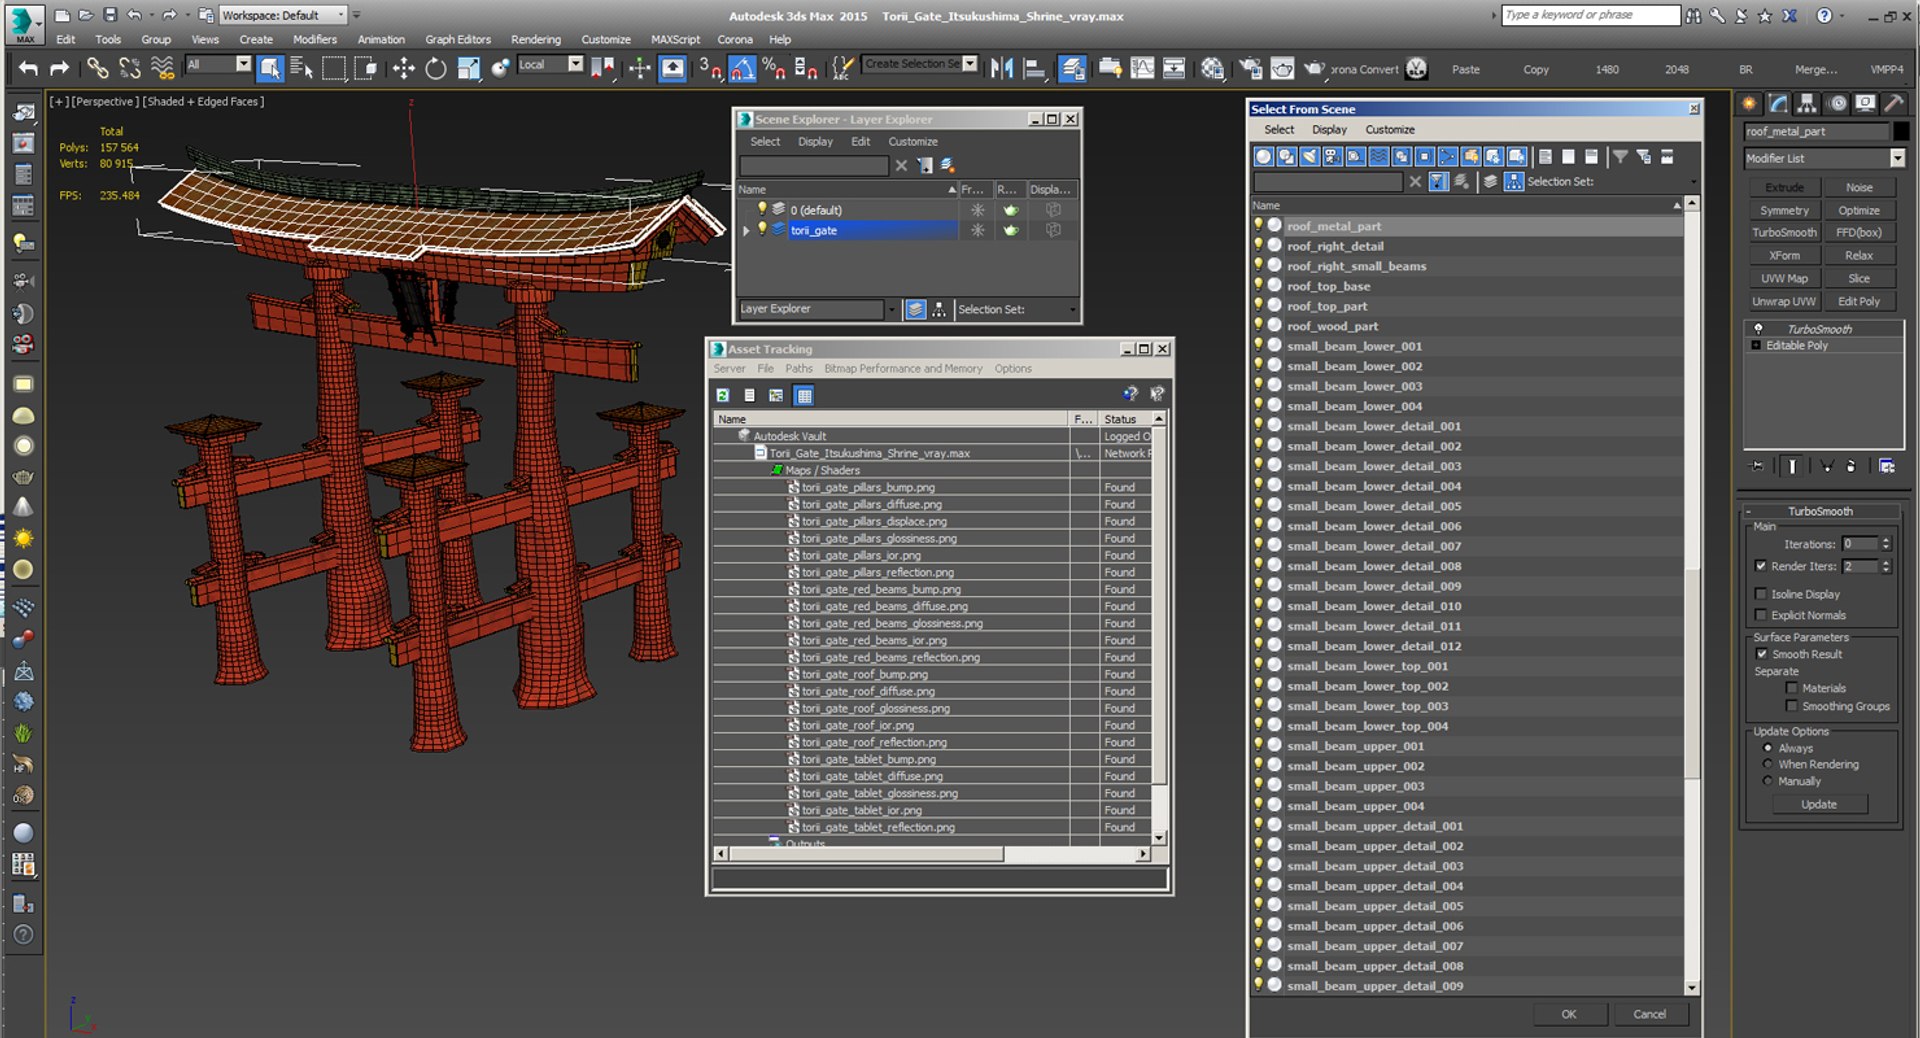This screenshot has height=1038, width=1920.
Task: Click the Extrude modifier button
Action: (1784, 187)
